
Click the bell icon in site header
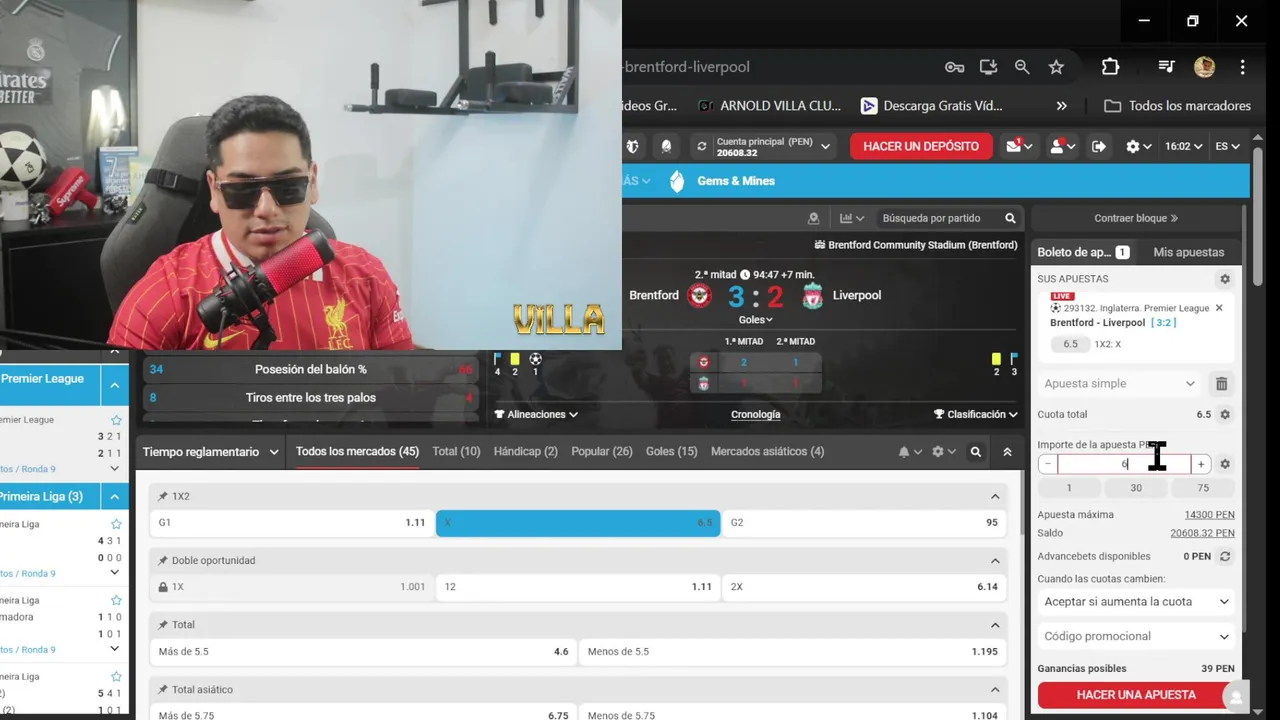666,146
